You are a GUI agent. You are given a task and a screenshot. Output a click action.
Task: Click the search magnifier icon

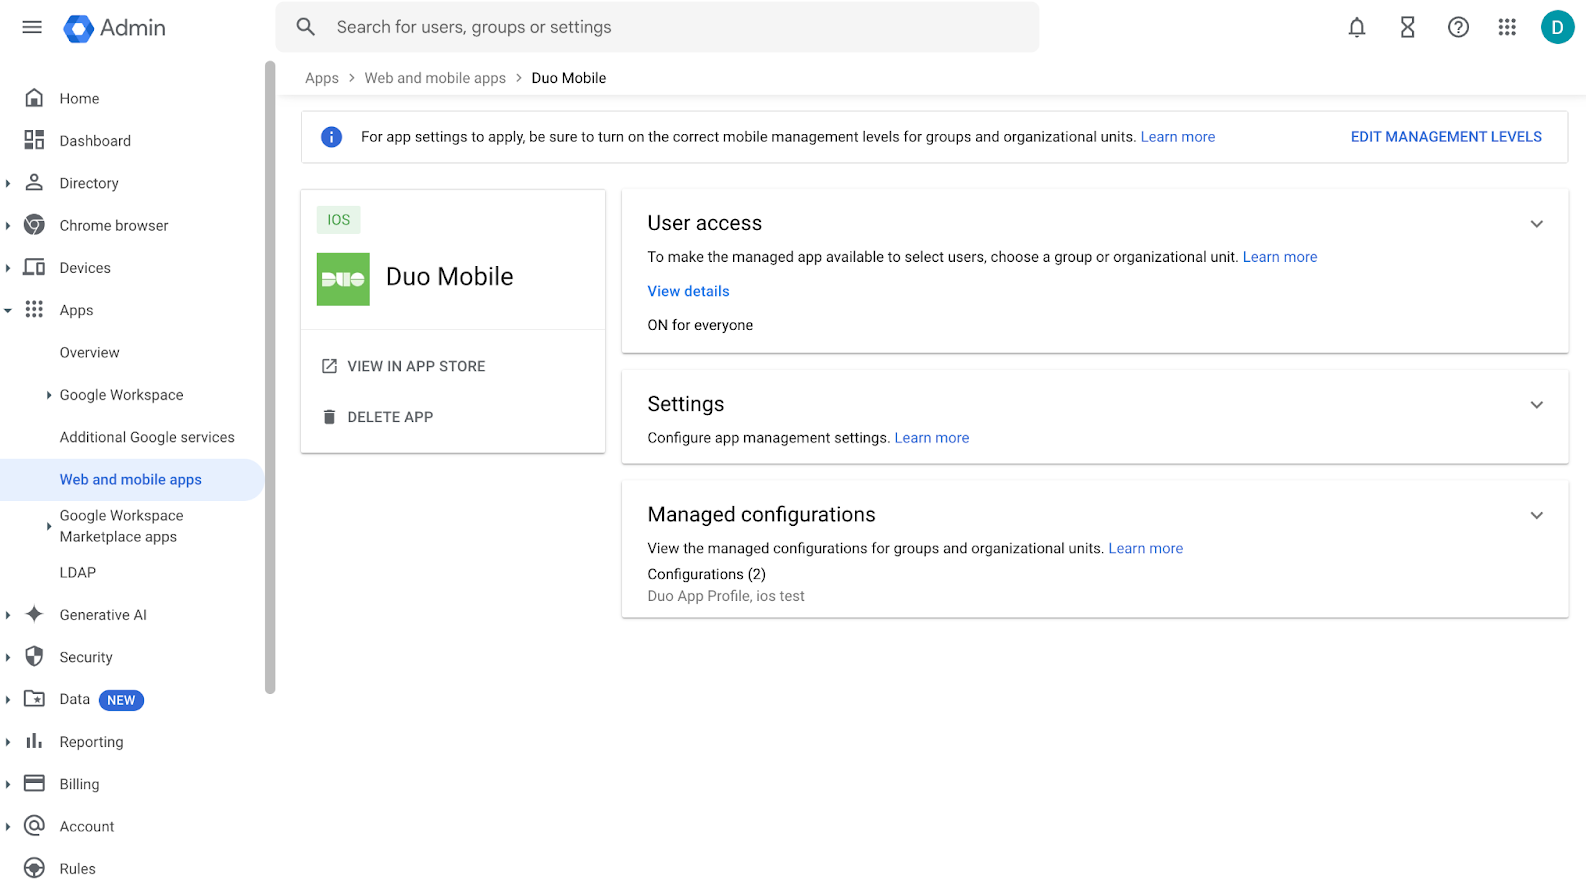coord(306,27)
